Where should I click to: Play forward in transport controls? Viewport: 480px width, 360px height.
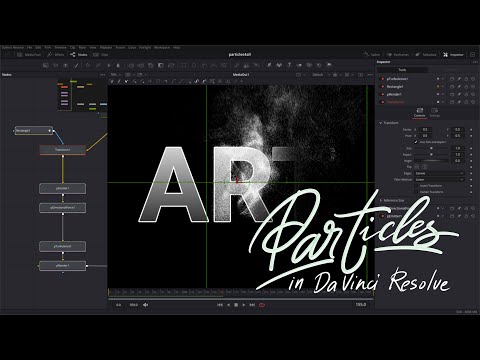(244, 305)
